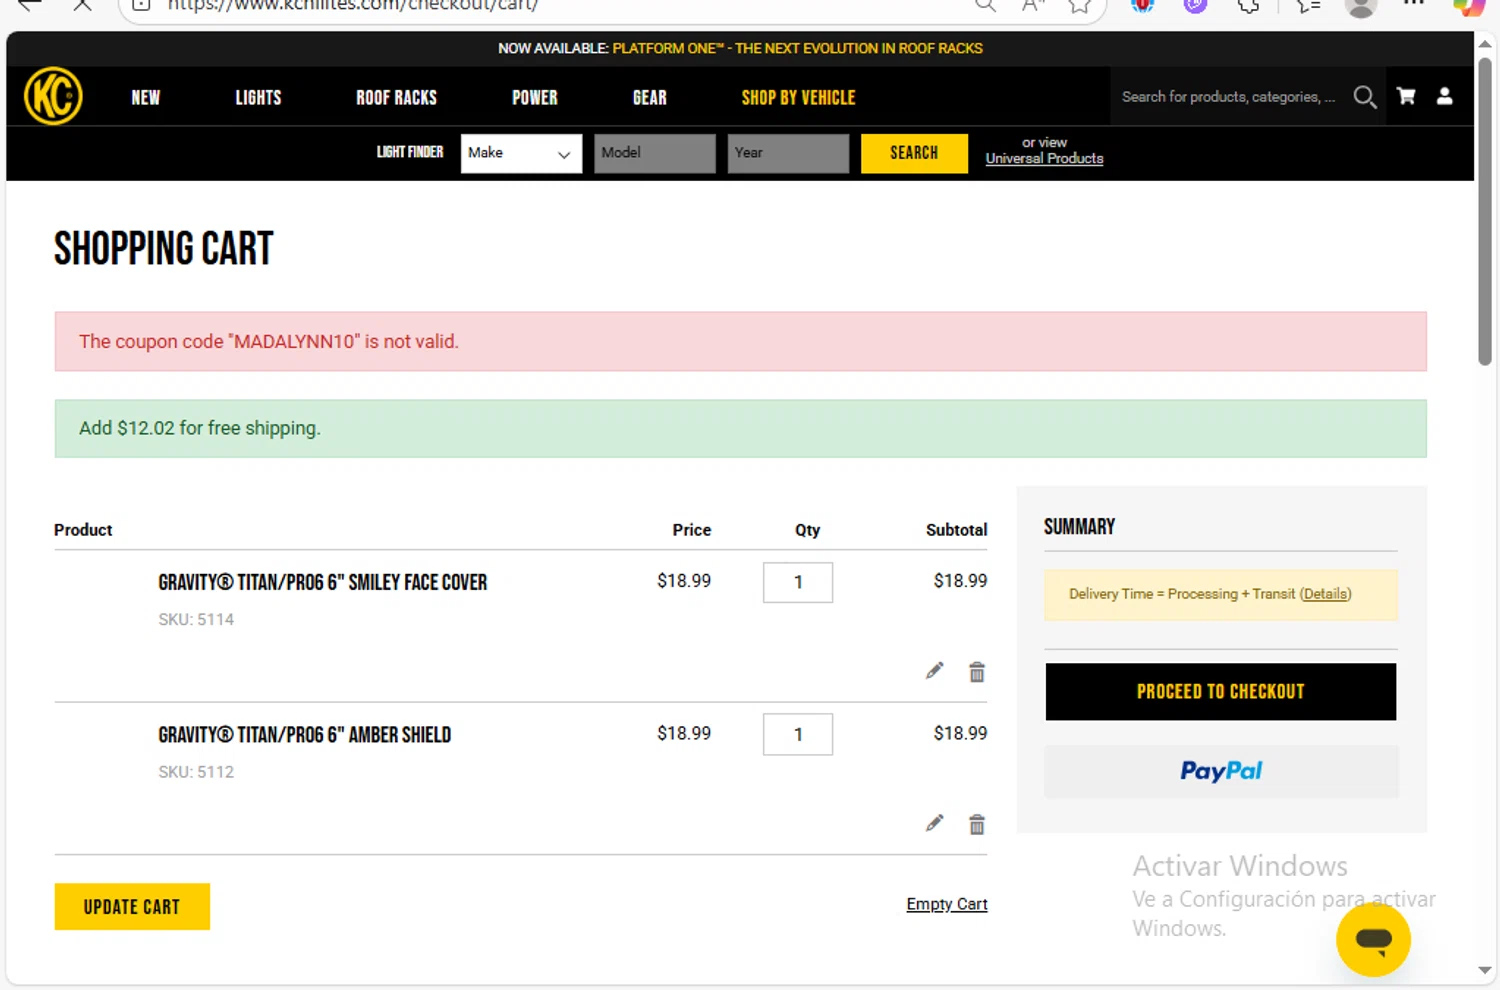Open the yellow chat bubble widget
The width and height of the screenshot is (1500, 990).
pos(1373,939)
